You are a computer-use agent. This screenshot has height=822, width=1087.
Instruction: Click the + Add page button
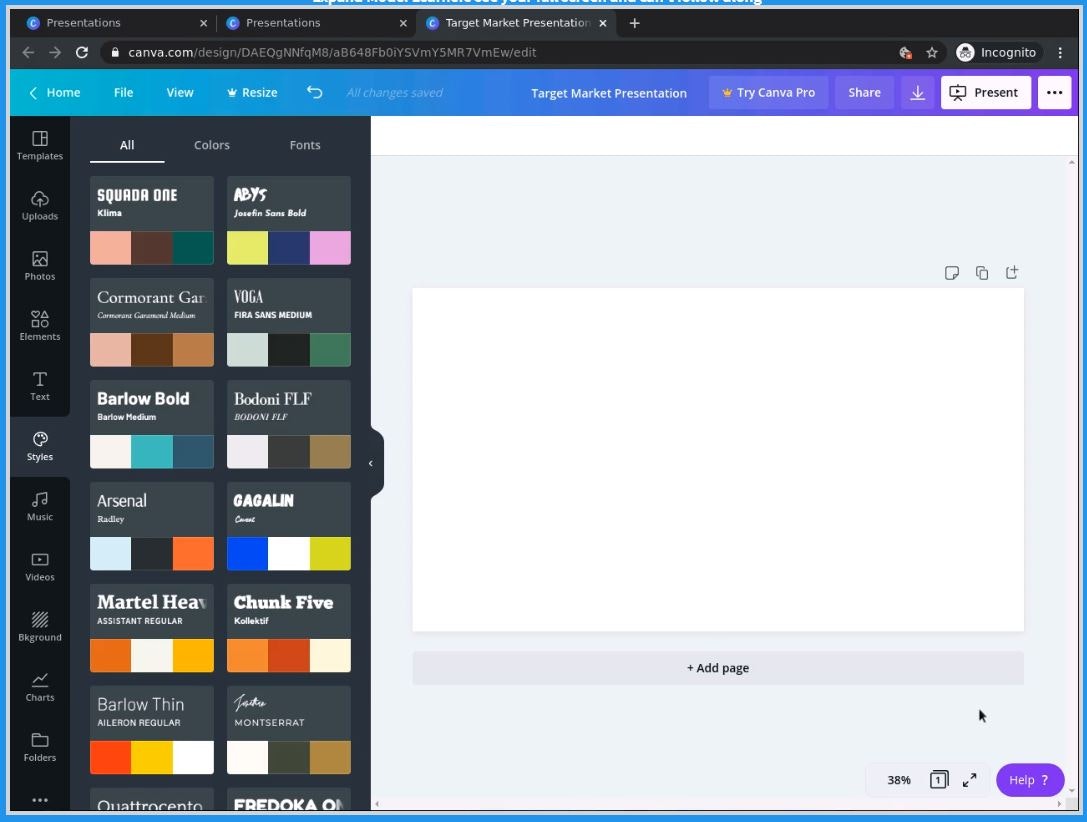pyautogui.click(x=718, y=667)
